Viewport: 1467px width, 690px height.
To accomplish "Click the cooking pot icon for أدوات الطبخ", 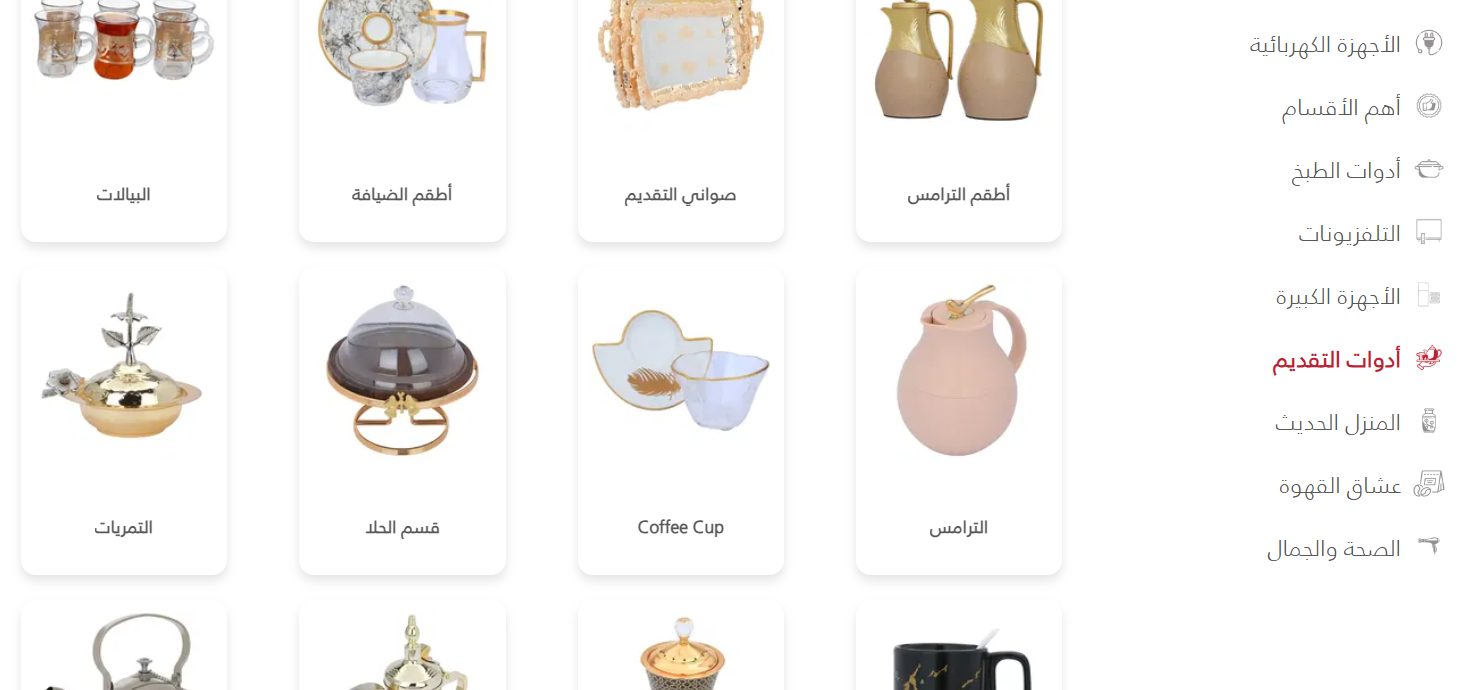I will point(1429,169).
